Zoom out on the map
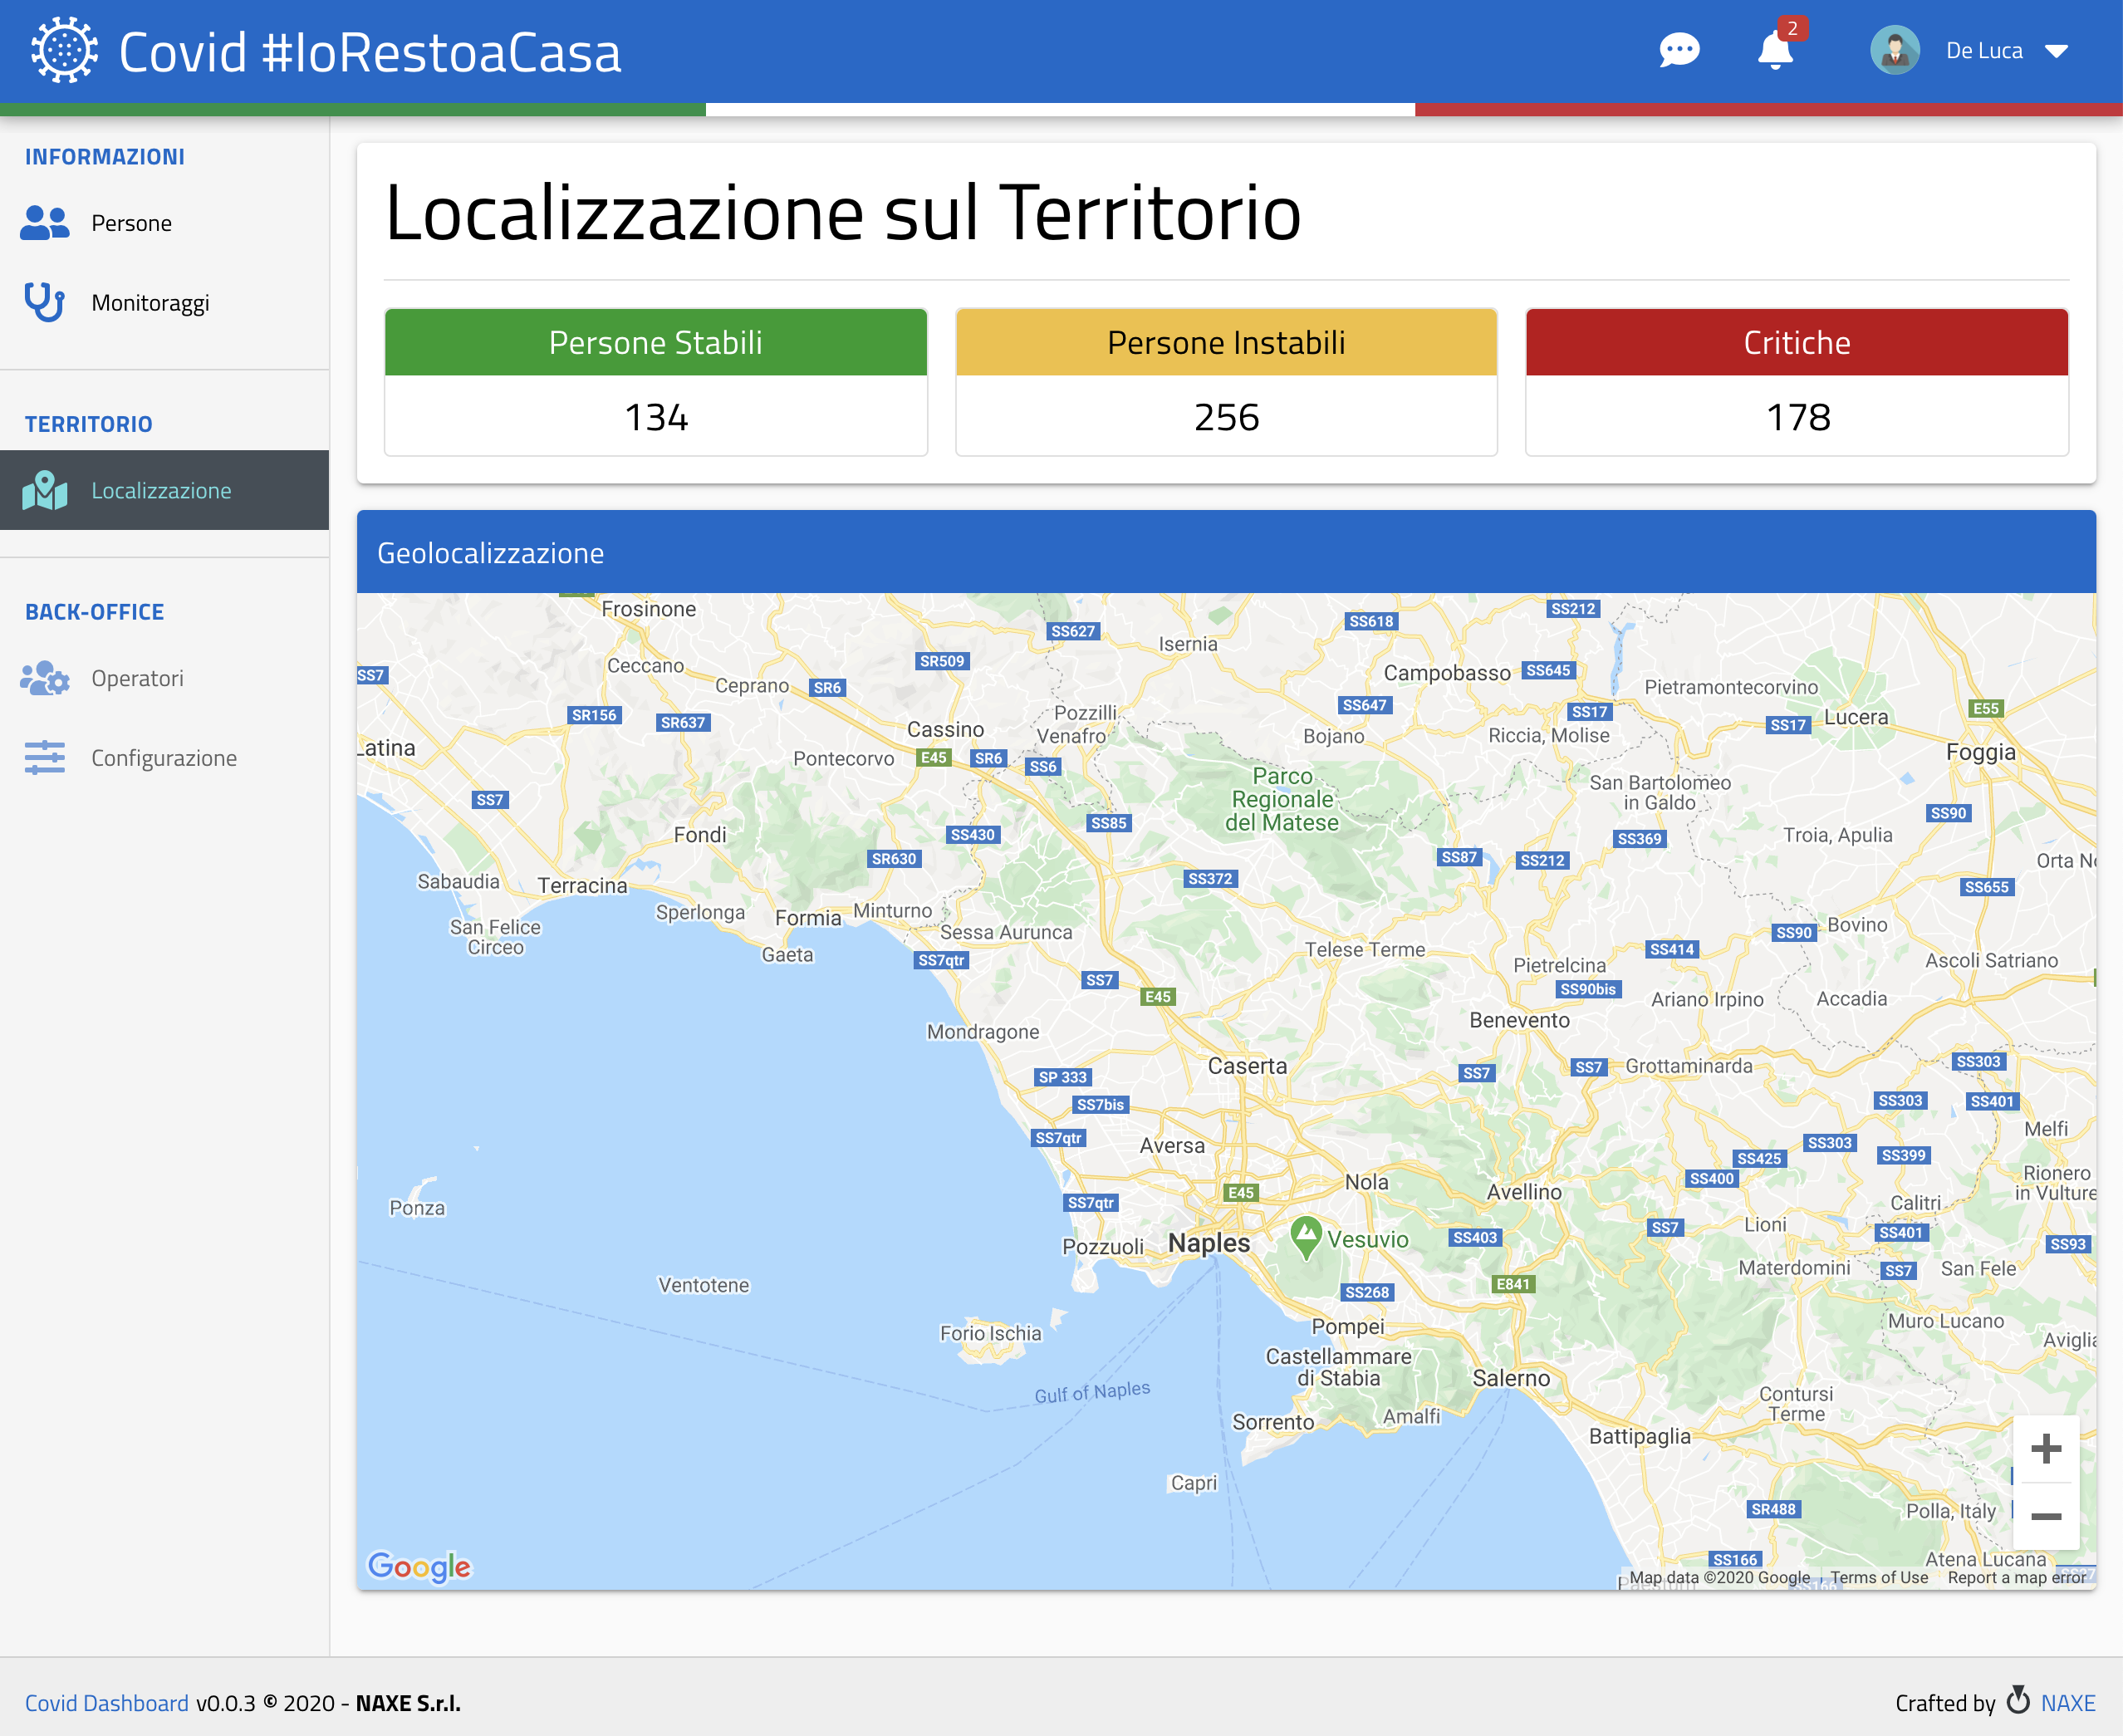The width and height of the screenshot is (2123, 1736). [2045, 1517]
